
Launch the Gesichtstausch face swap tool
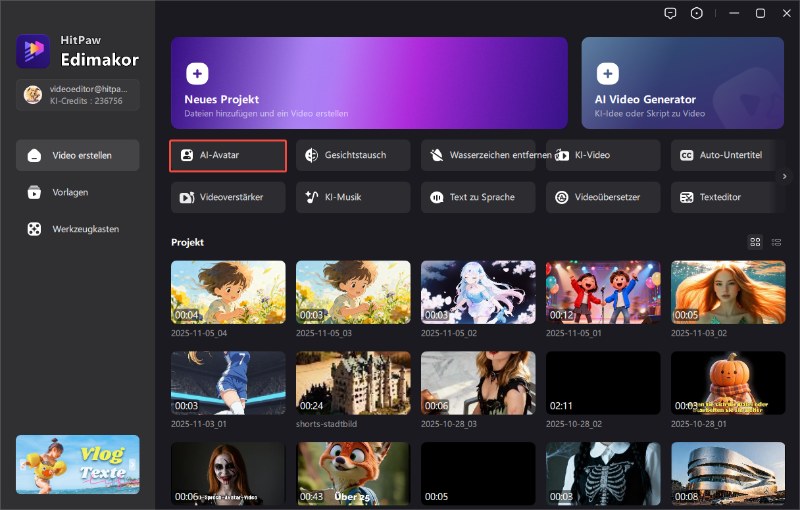coord(353,156)
